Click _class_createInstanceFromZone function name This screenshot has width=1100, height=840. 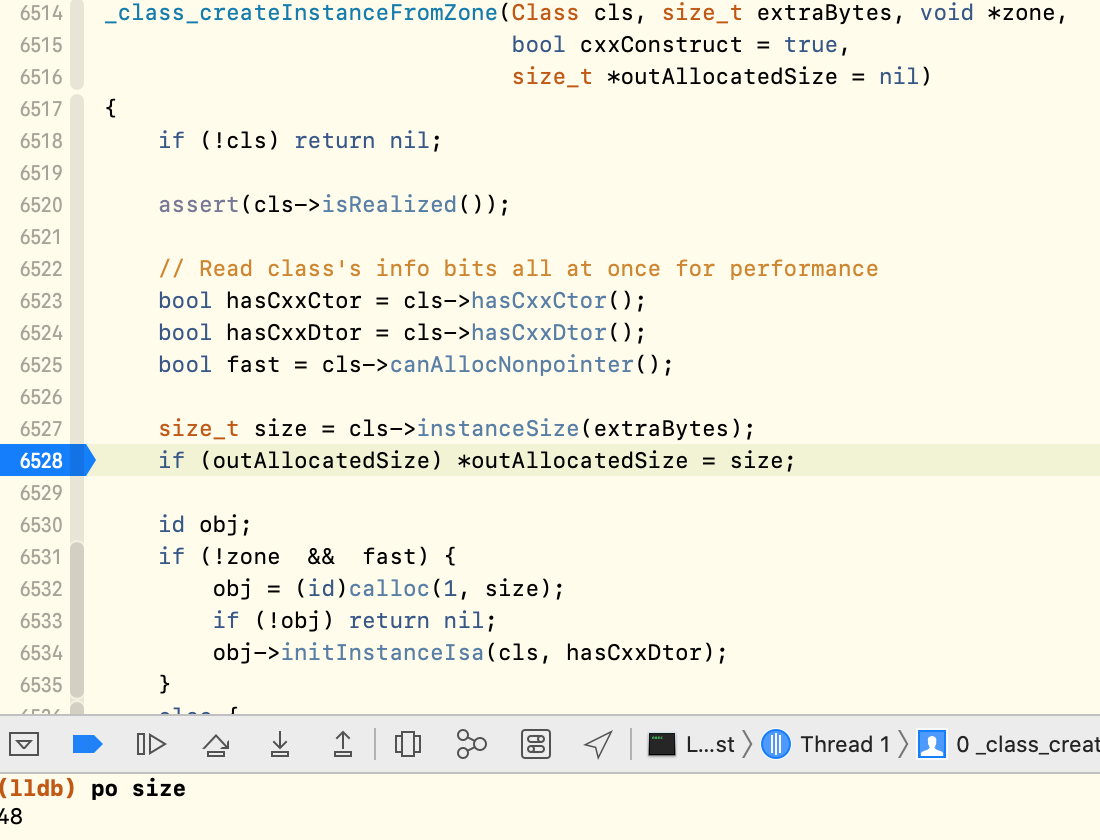point(302,13)
